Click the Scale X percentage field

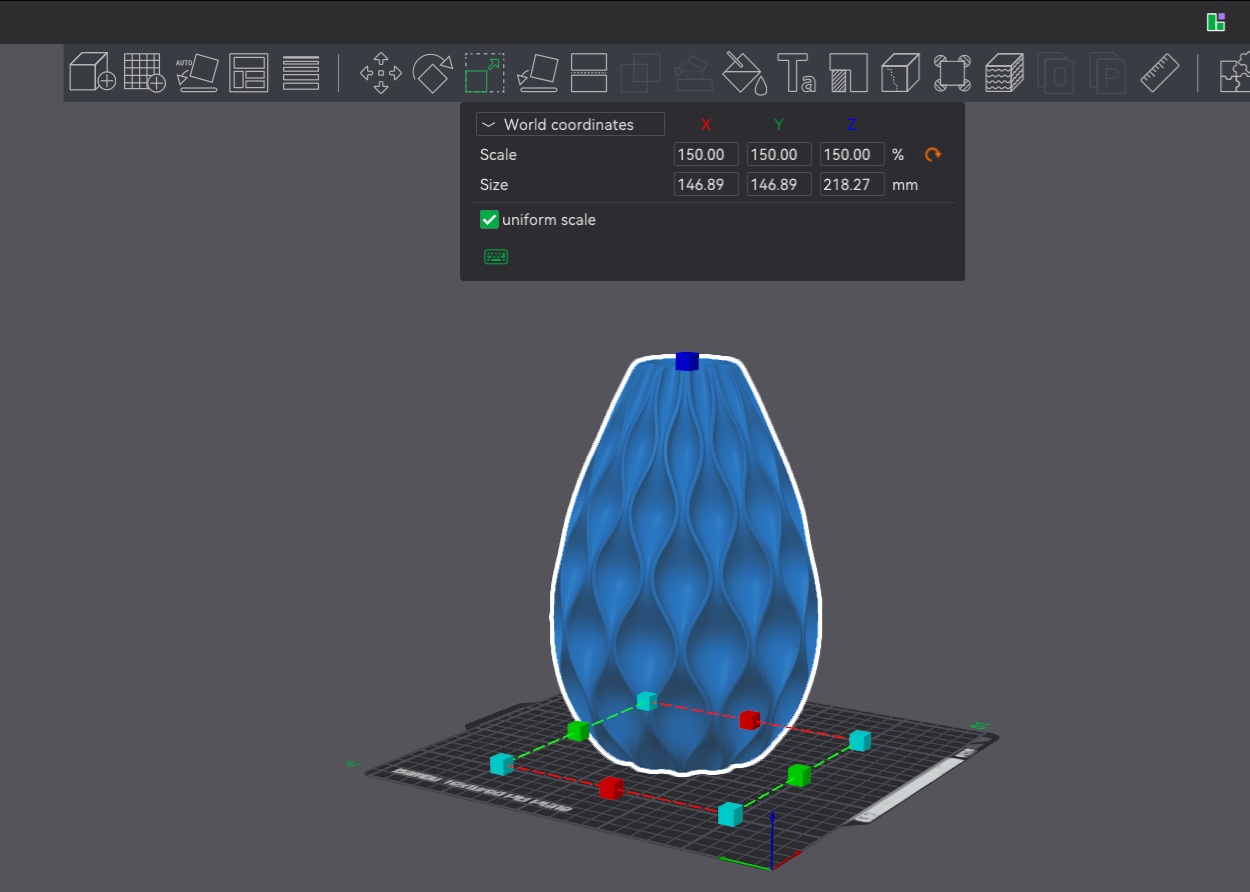(706, 155)
